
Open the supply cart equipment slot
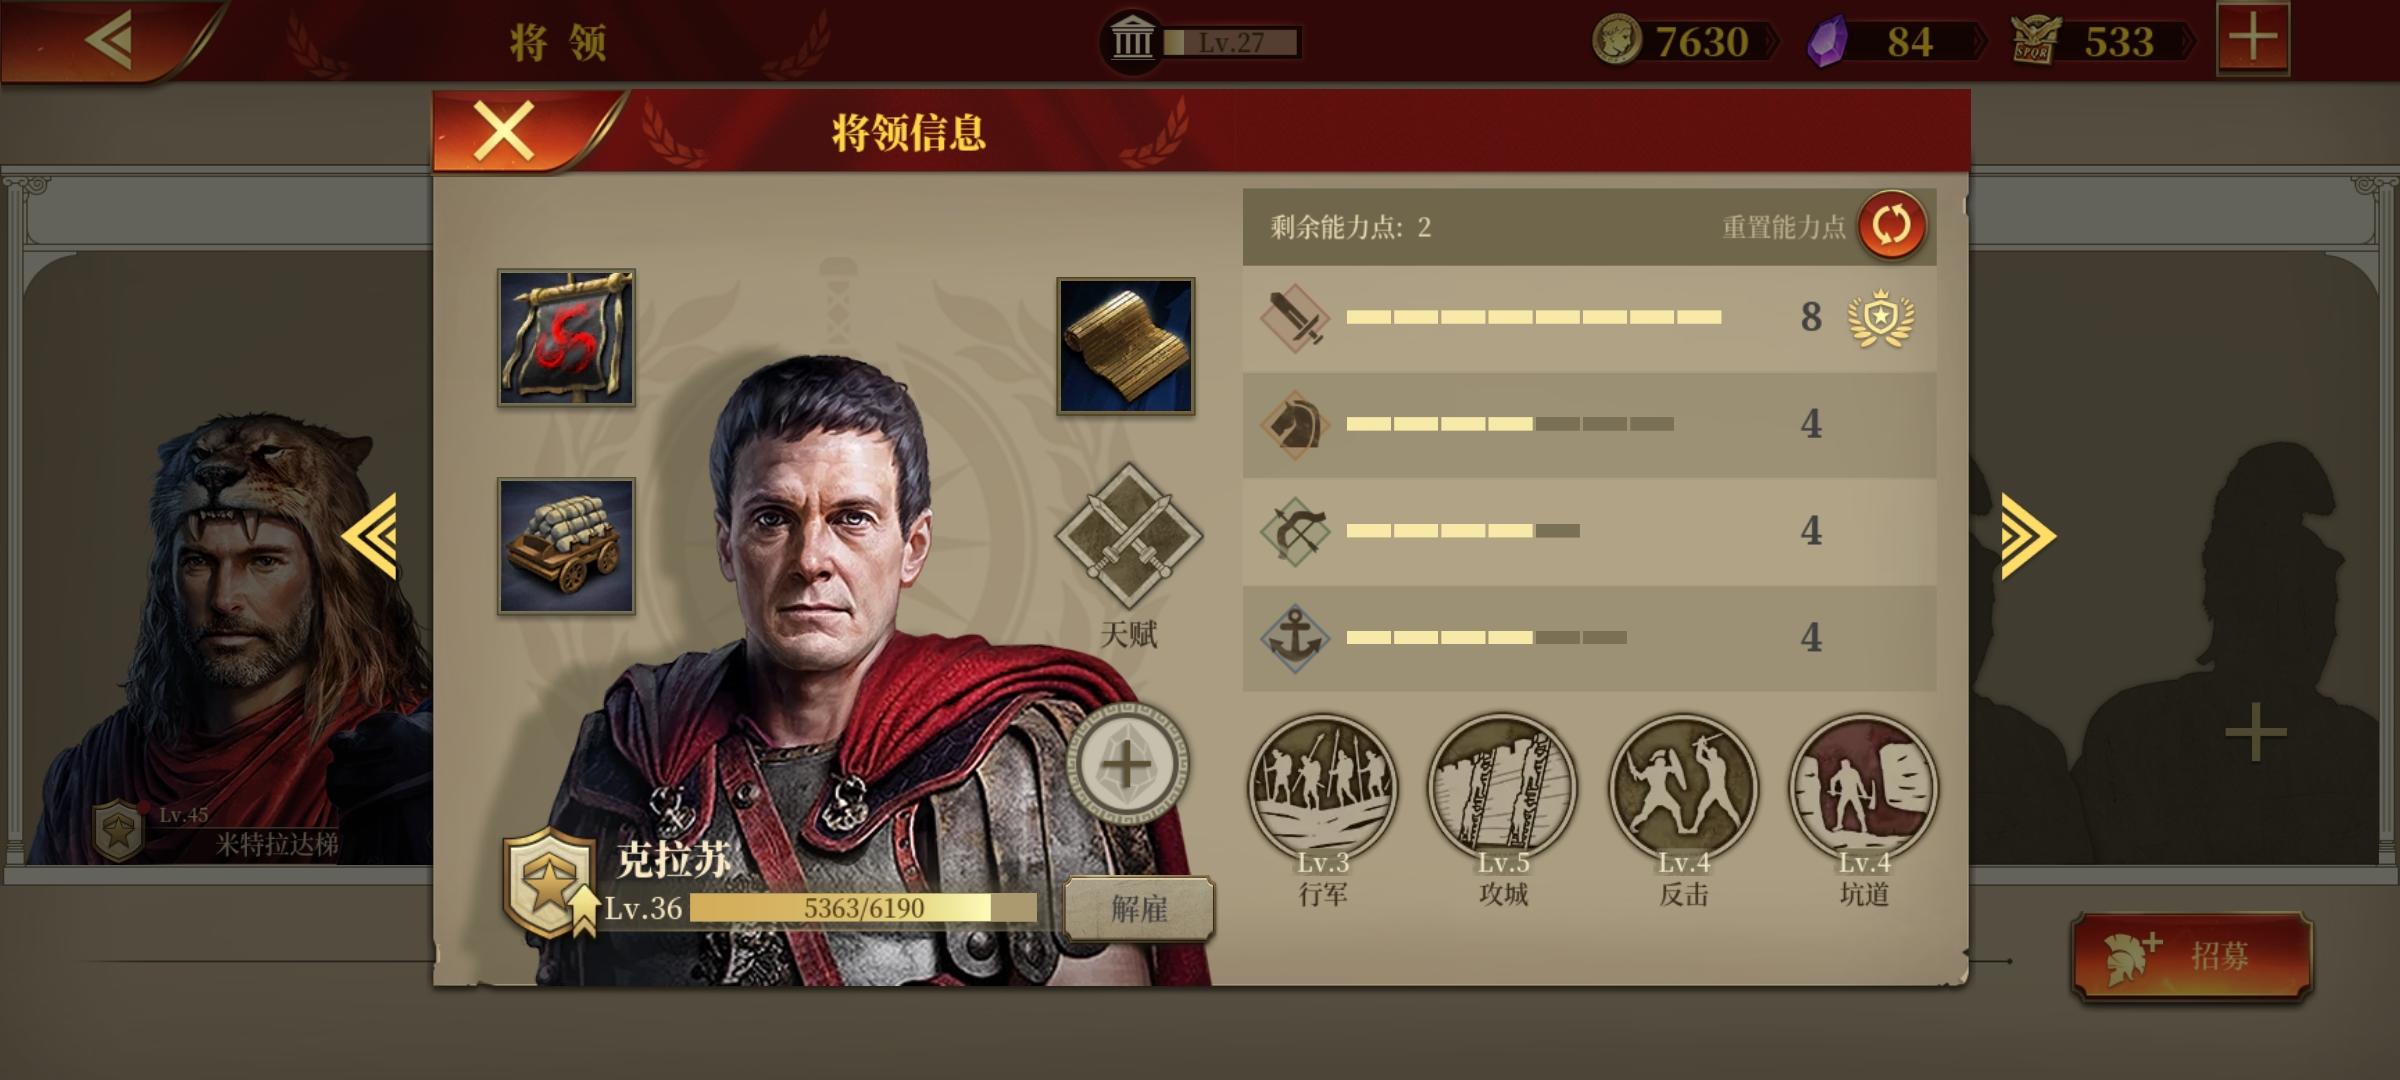566,546
